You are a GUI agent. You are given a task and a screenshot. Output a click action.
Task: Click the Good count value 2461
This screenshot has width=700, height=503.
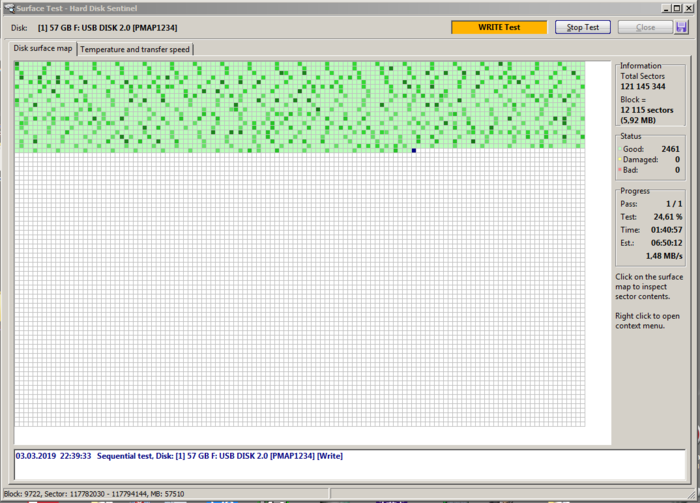[x=670, y=149]
